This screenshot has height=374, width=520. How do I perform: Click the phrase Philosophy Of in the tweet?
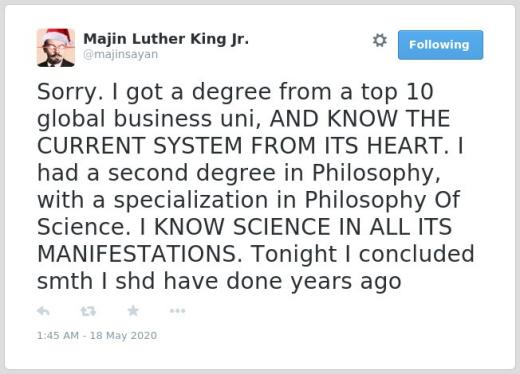pyautogui.click(x=382, y=201)
